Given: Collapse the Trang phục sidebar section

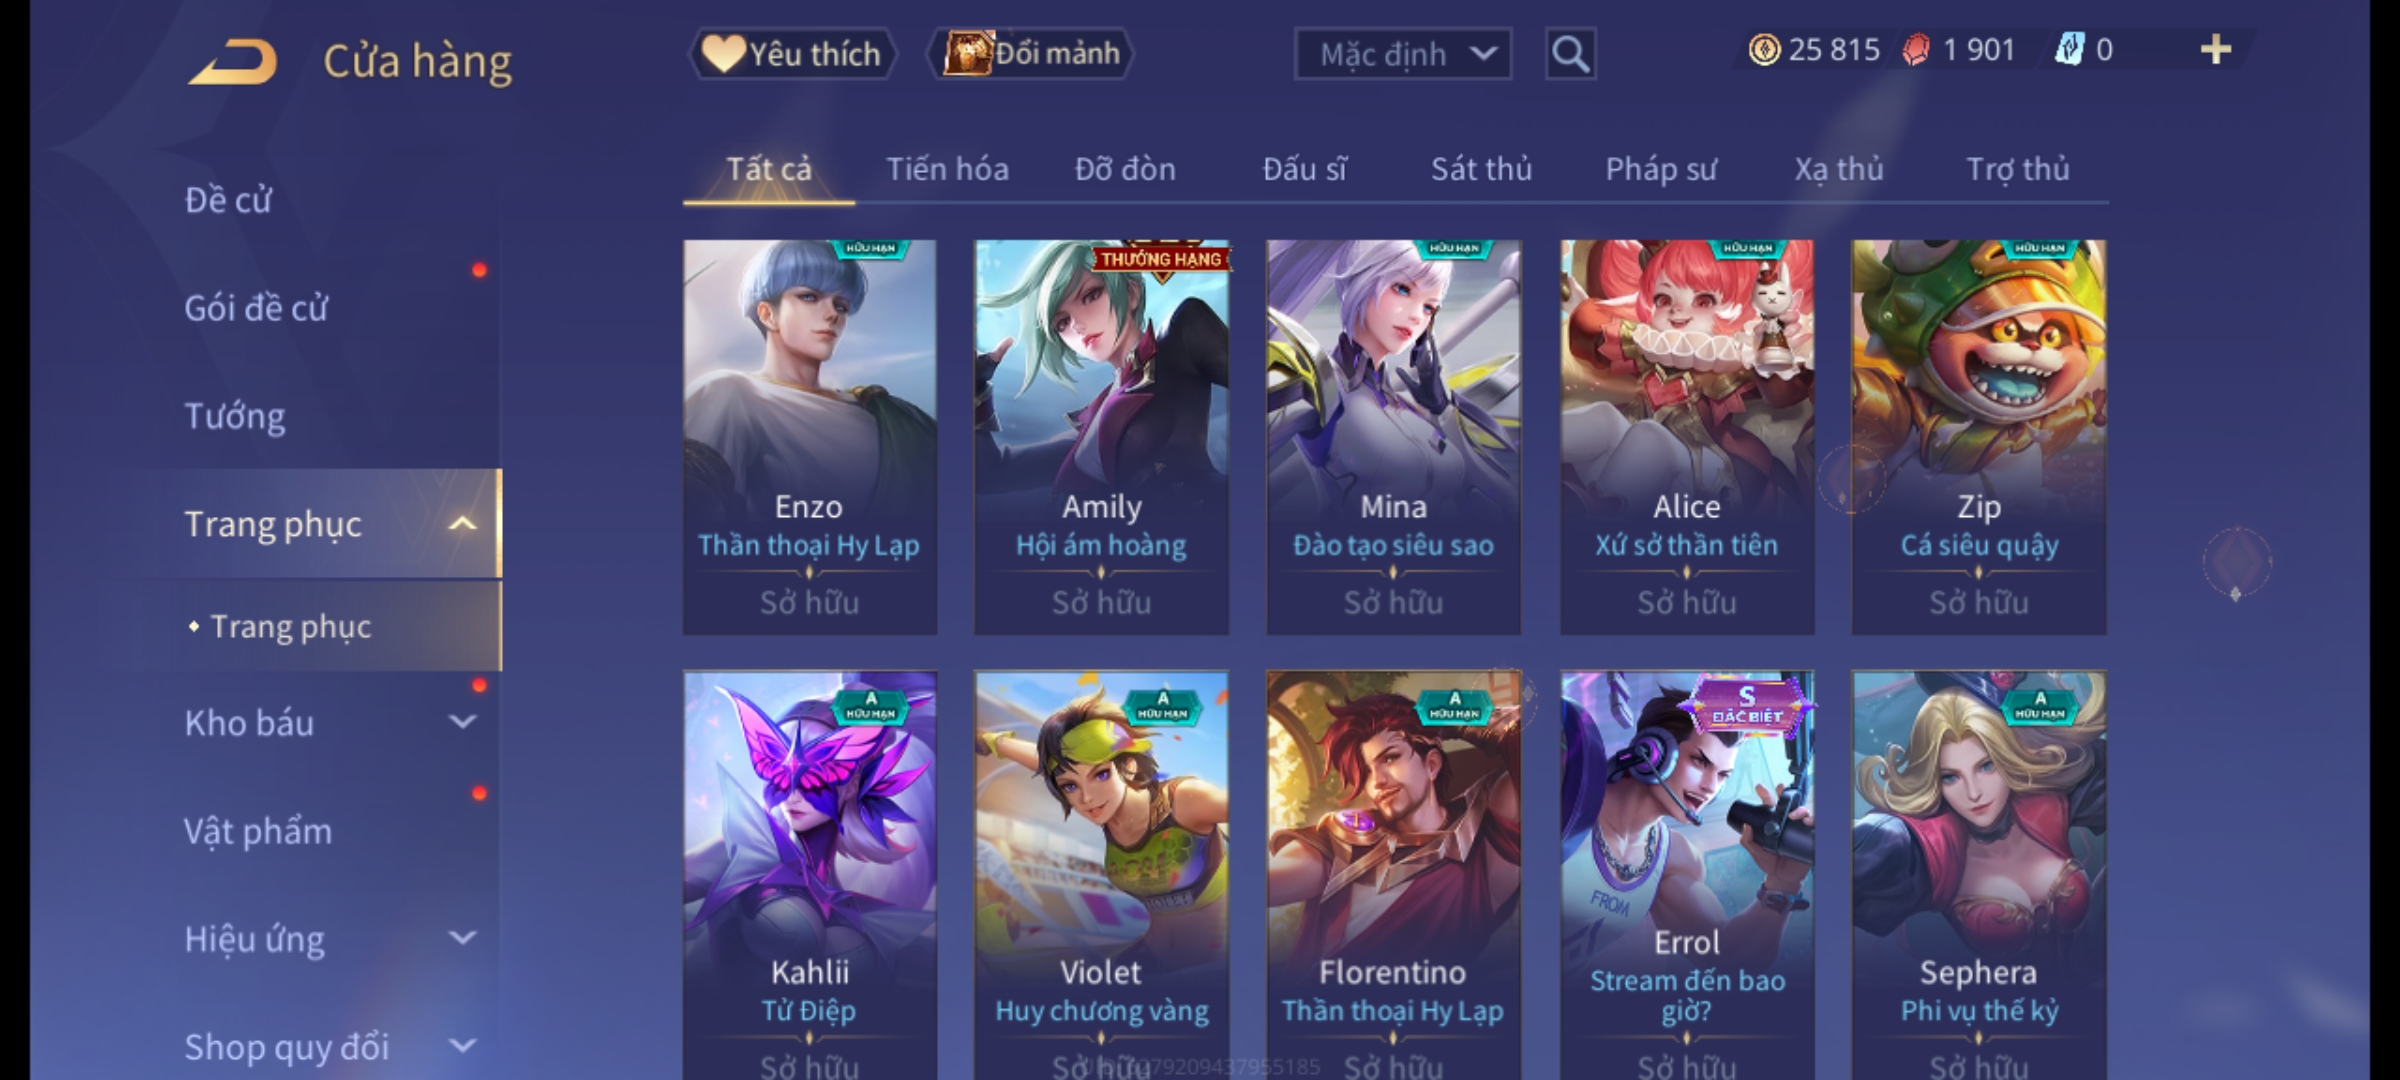Looking at the screenshot, I should pos(462,524).
